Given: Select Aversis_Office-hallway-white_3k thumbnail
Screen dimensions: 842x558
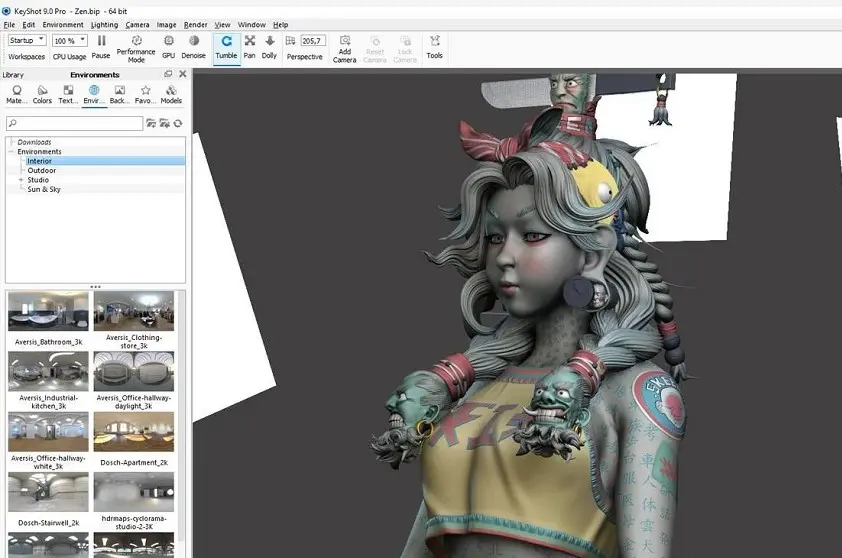Looking at the screenshot, I should (48, 432).
